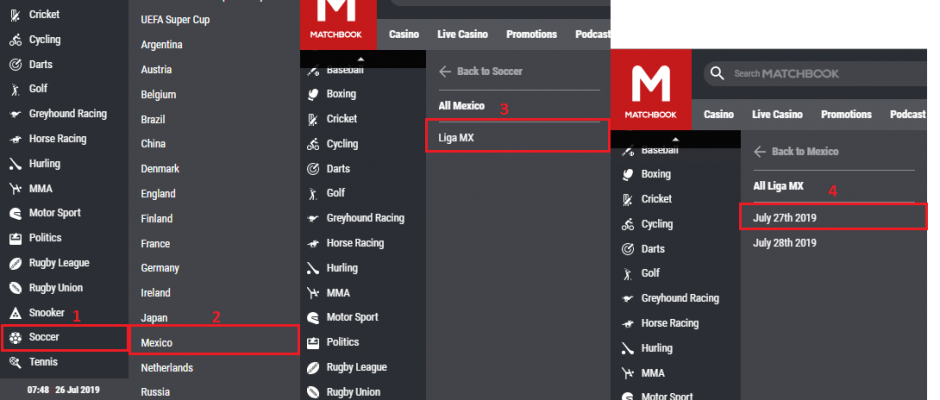Click into the Search Matchbook field
Viewport: 940px width, 400px height.
[815, 74]
